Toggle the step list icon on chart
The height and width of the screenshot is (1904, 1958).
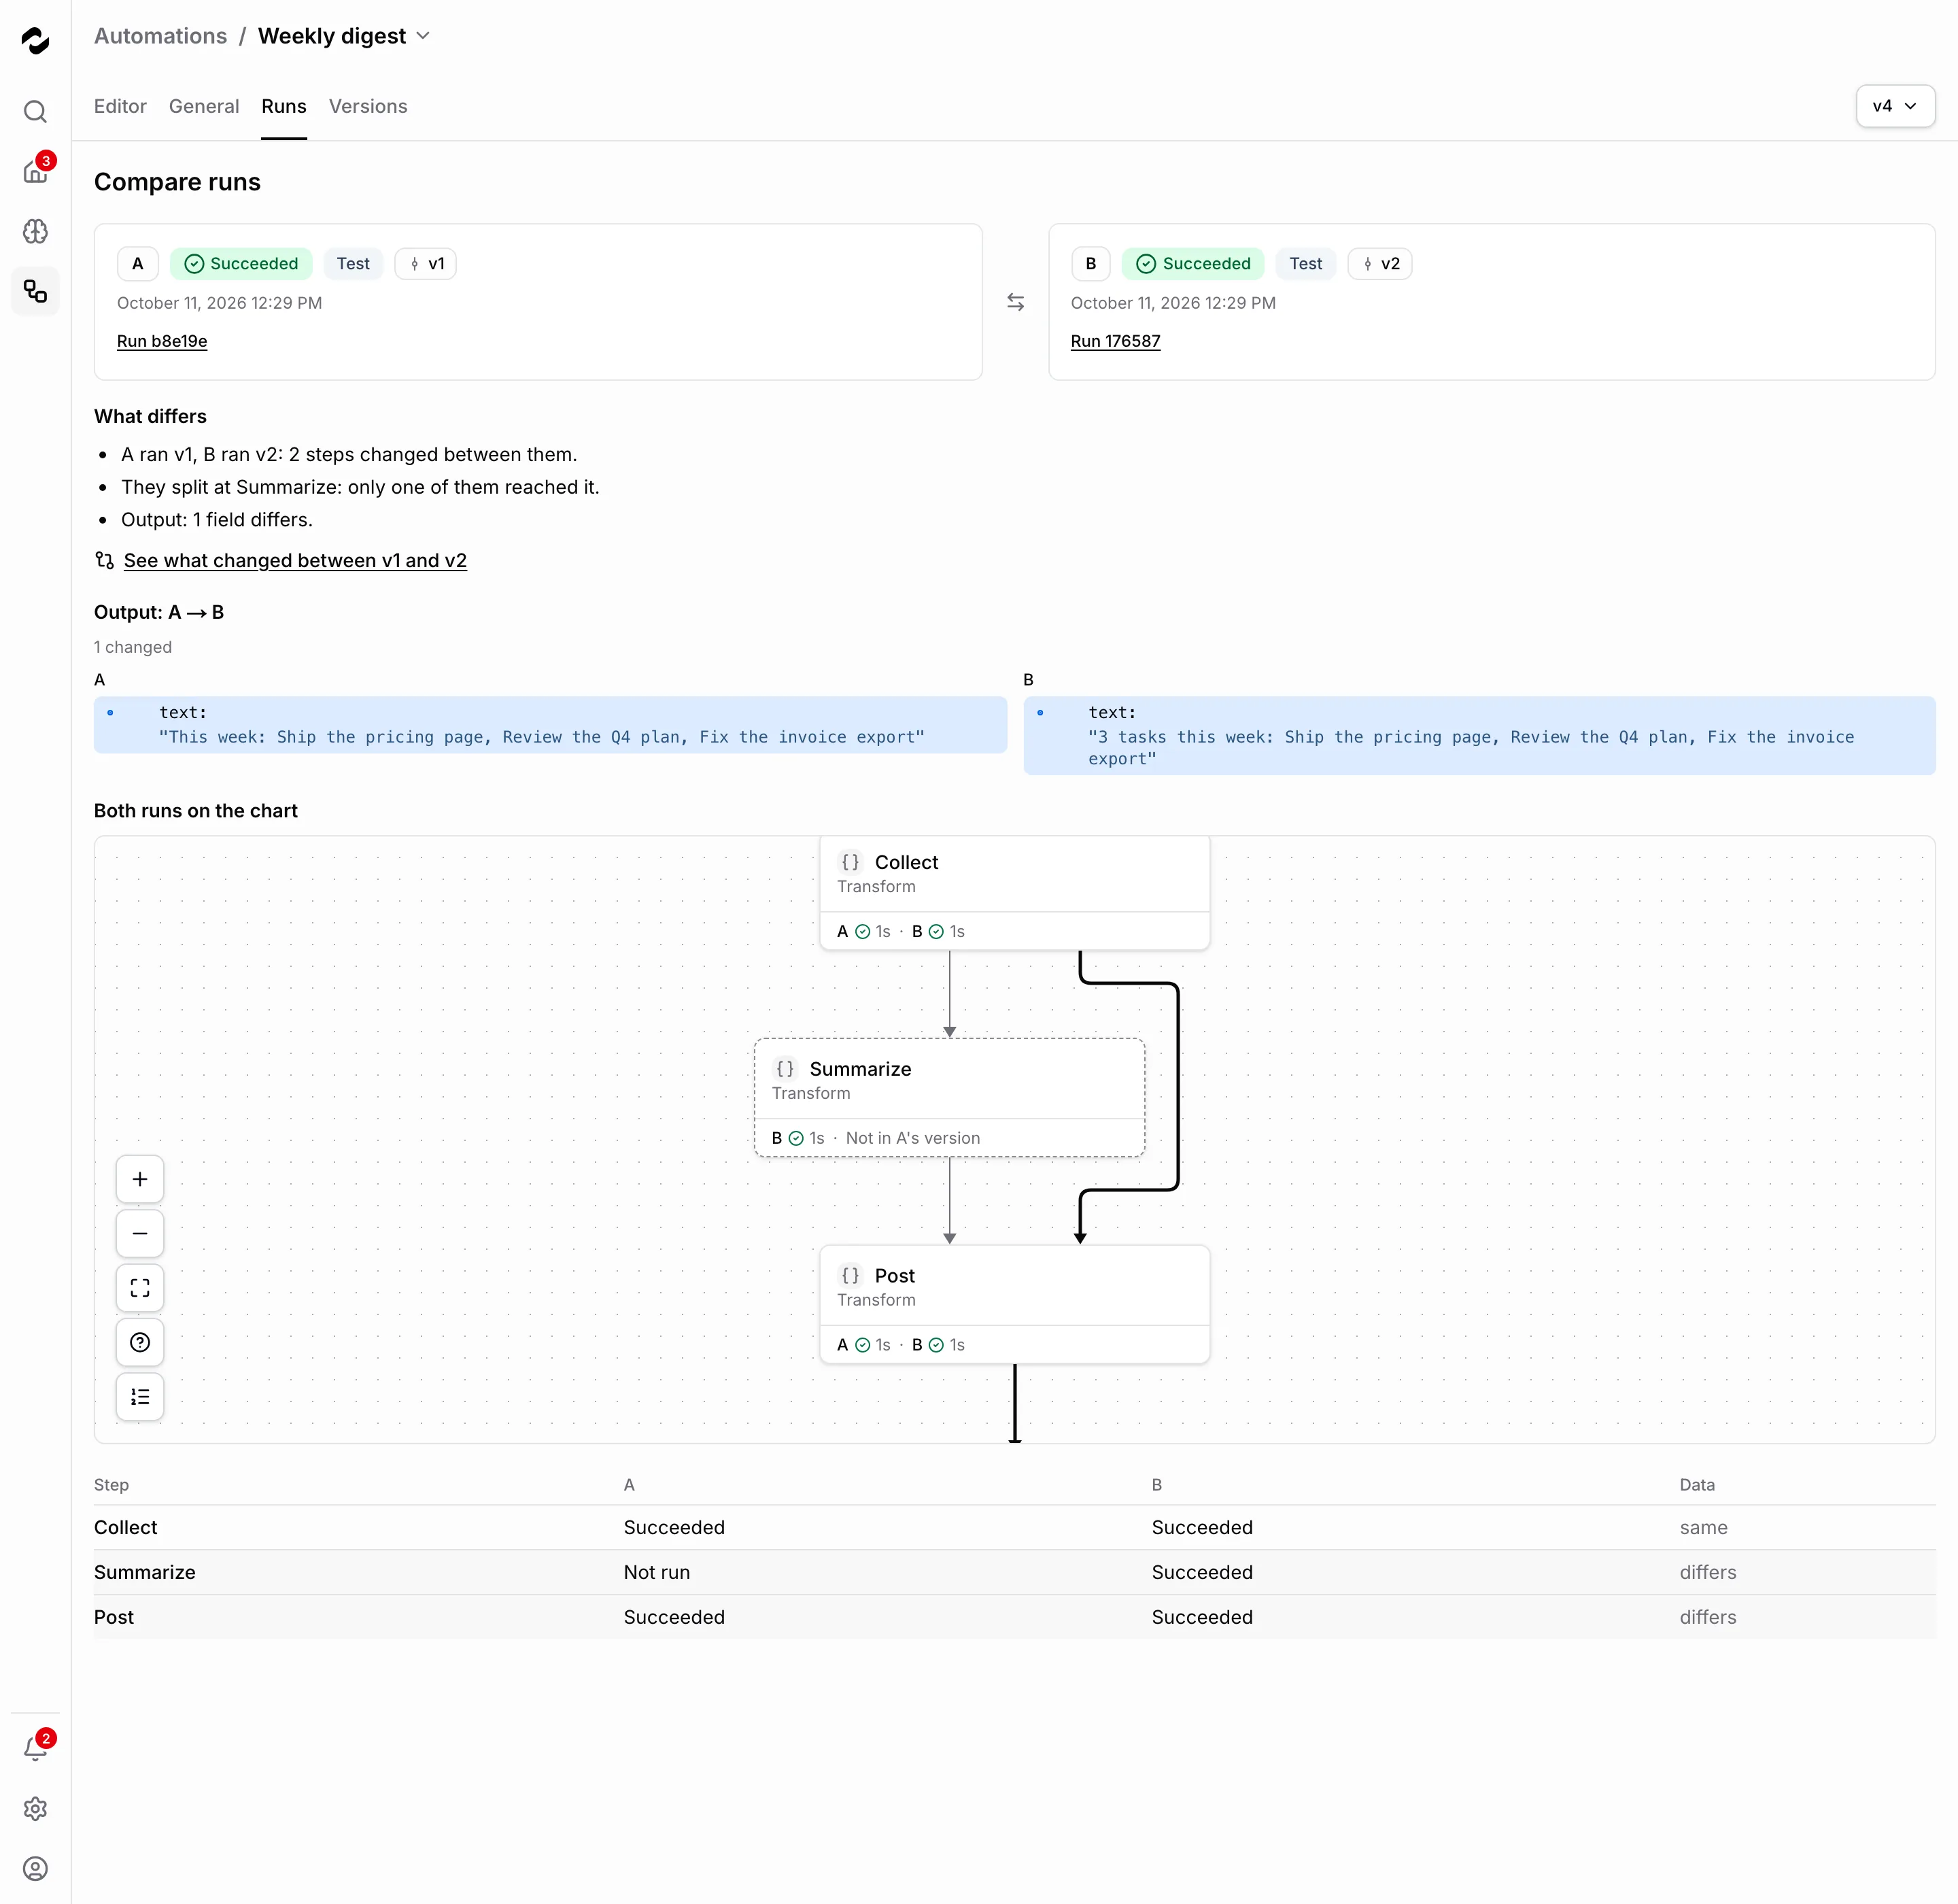click(140, 1397)
